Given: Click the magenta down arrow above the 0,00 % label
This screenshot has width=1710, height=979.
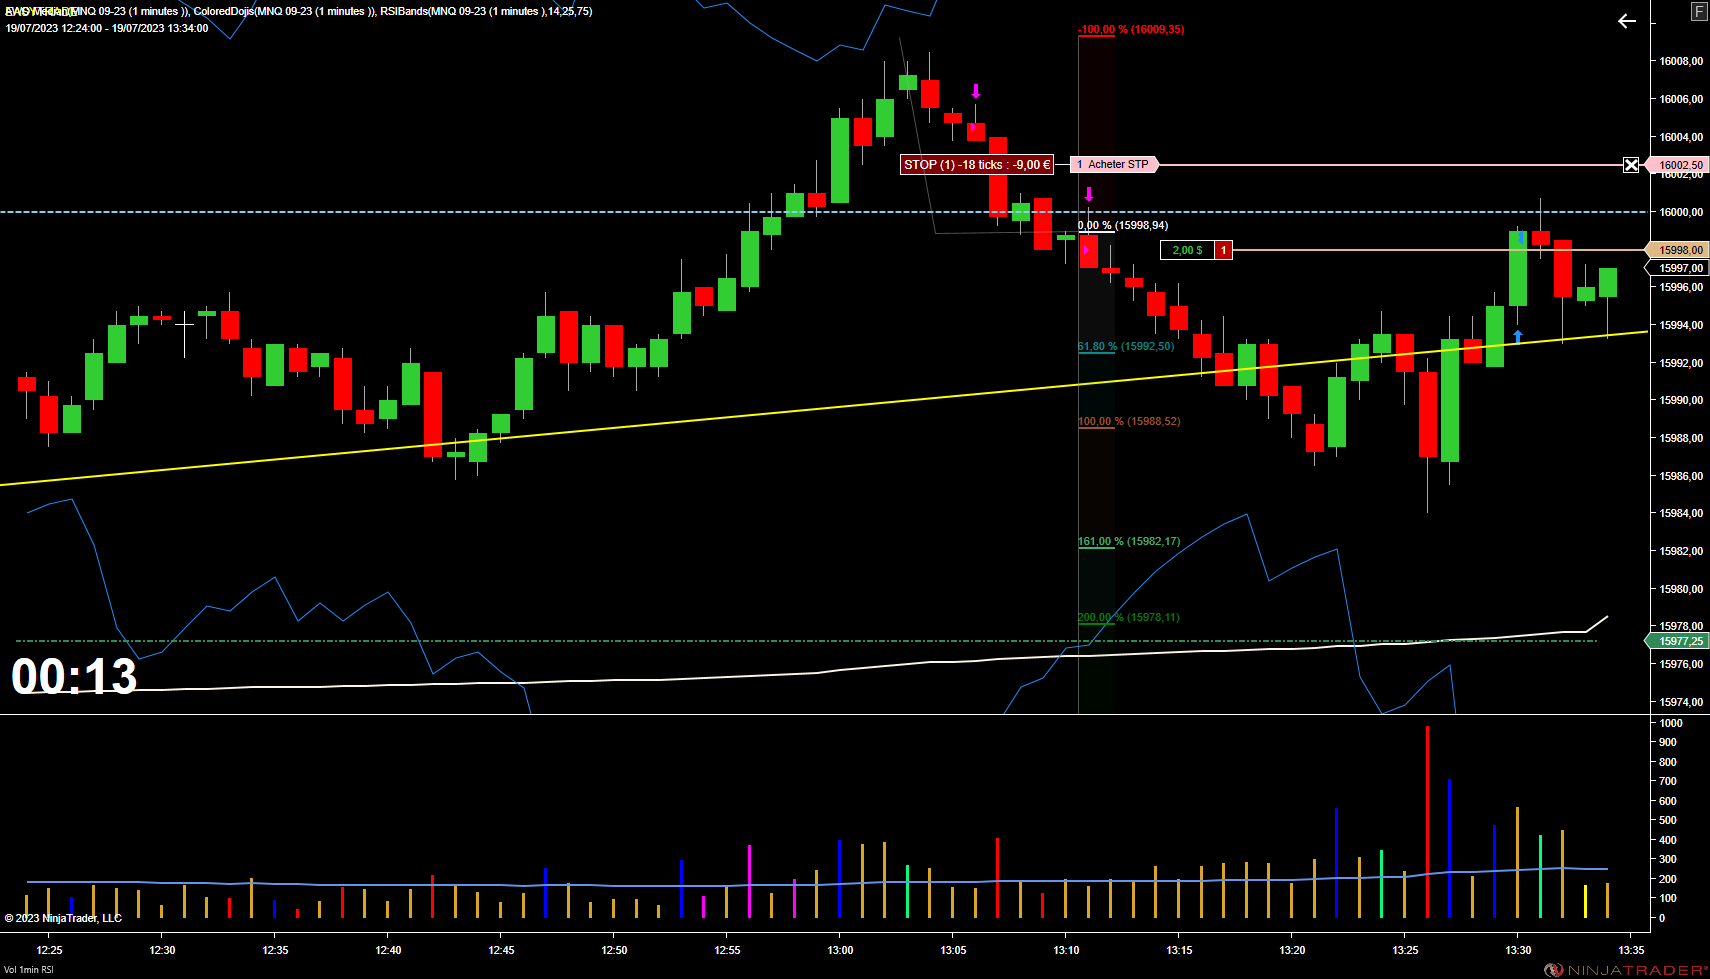Looking at the screenshot, I should (x=1089, y=194).
